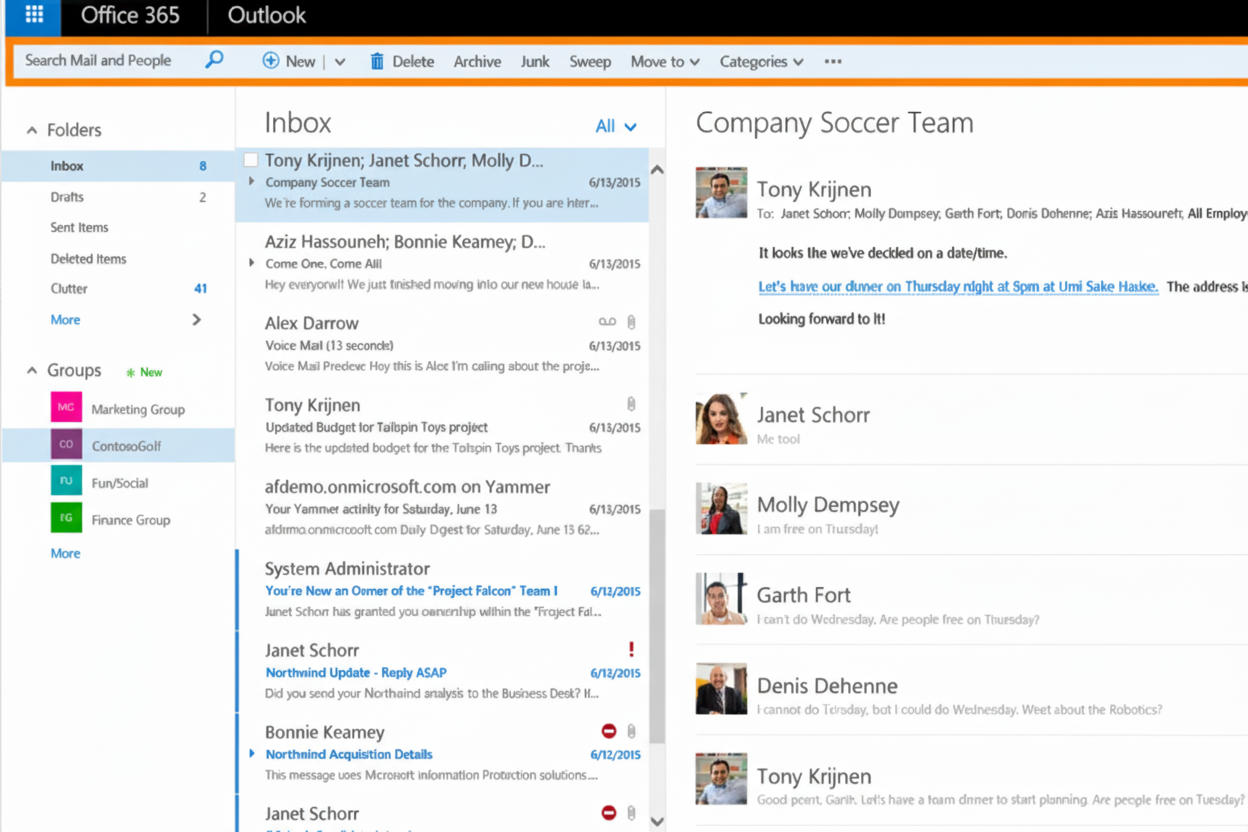Check the checkbox on the Company Soccer Team conversation

click(250, 158)
